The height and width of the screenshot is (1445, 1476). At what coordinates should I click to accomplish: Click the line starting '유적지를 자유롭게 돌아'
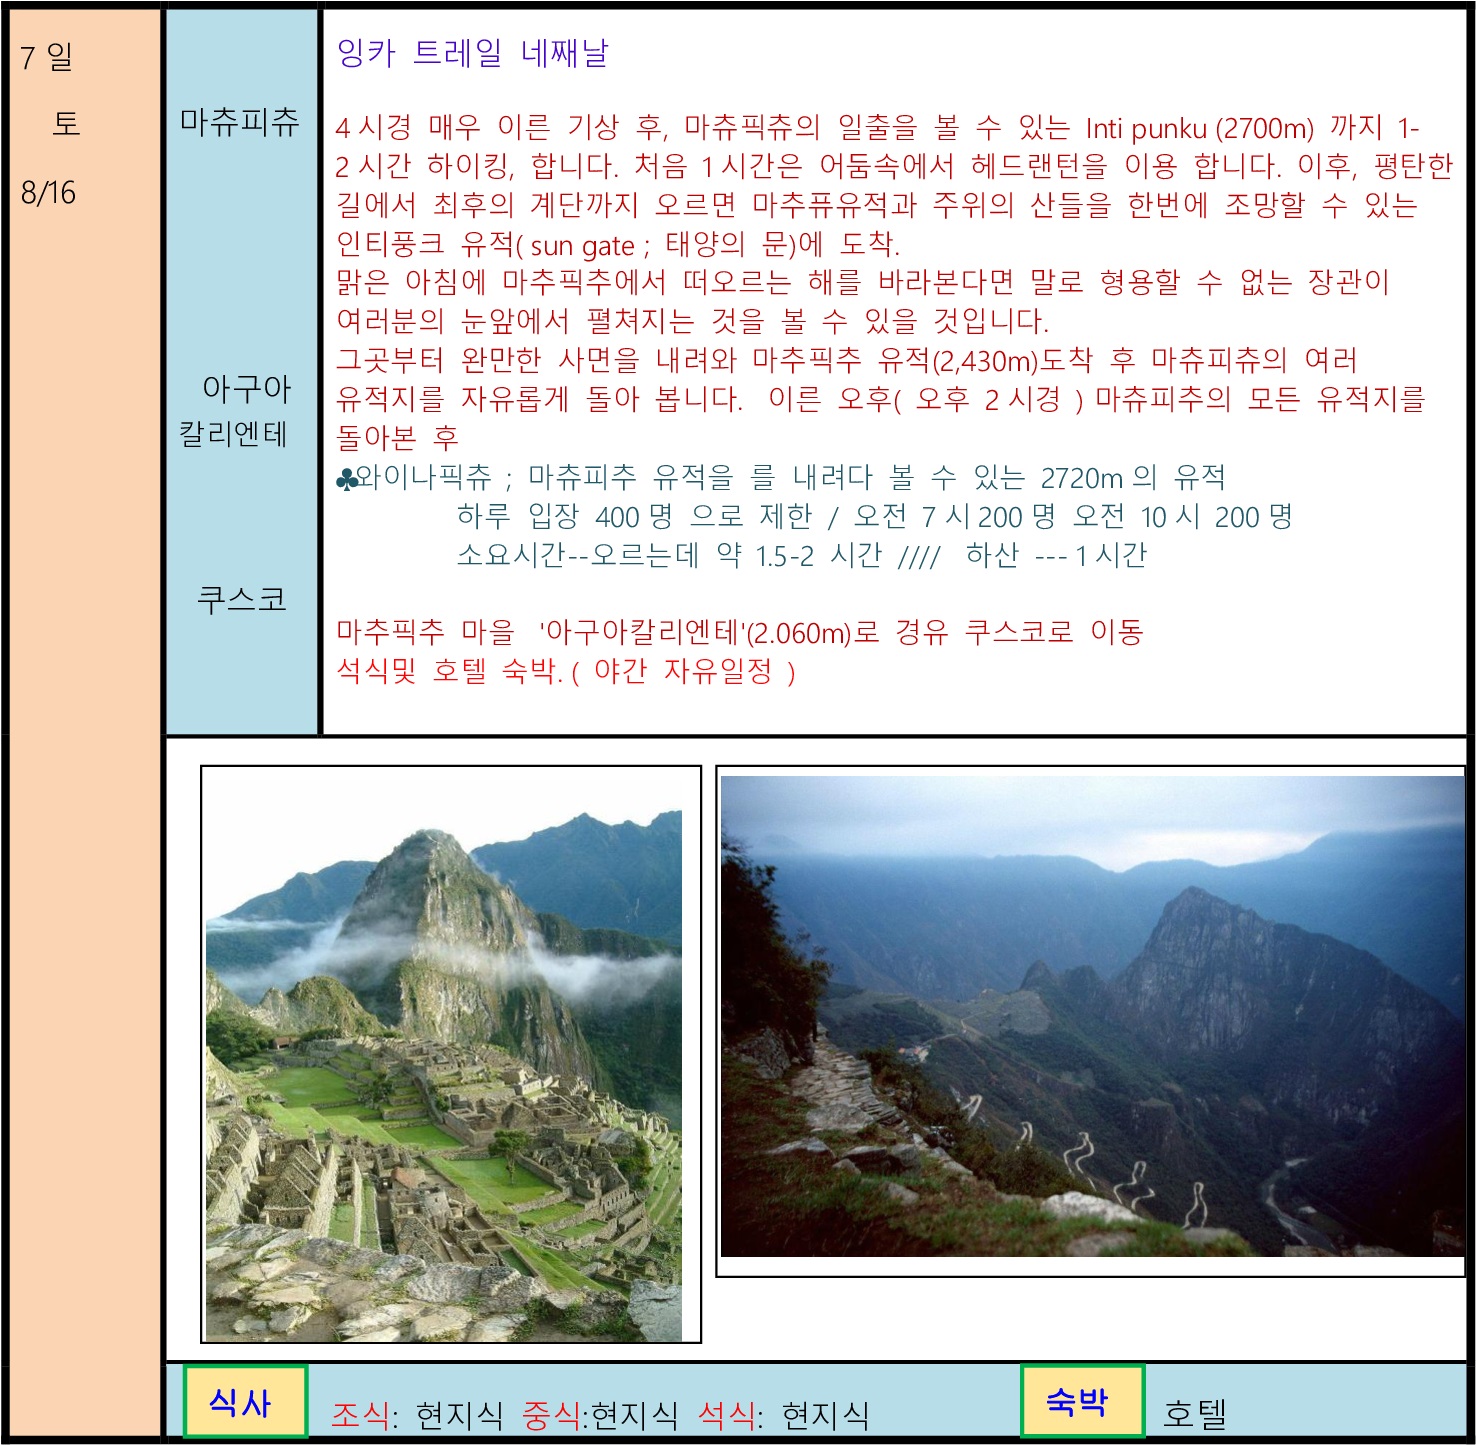(880, 399)
